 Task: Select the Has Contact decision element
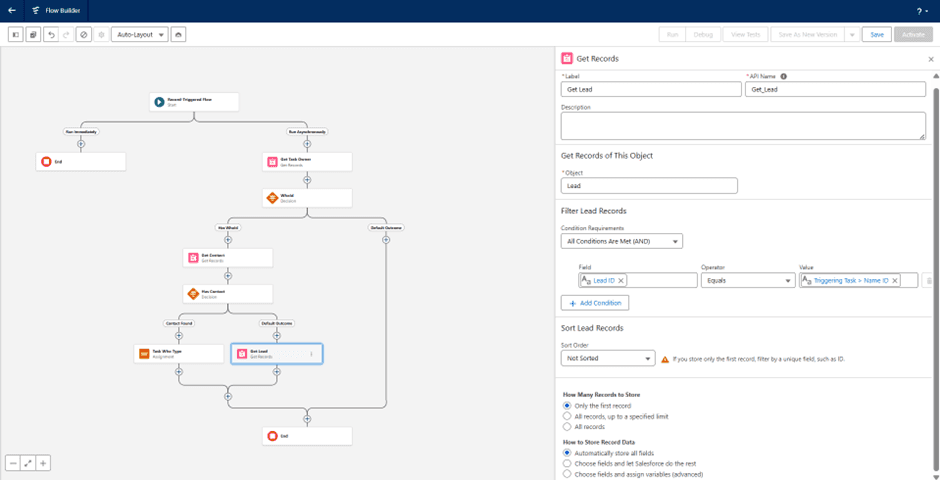228,294
